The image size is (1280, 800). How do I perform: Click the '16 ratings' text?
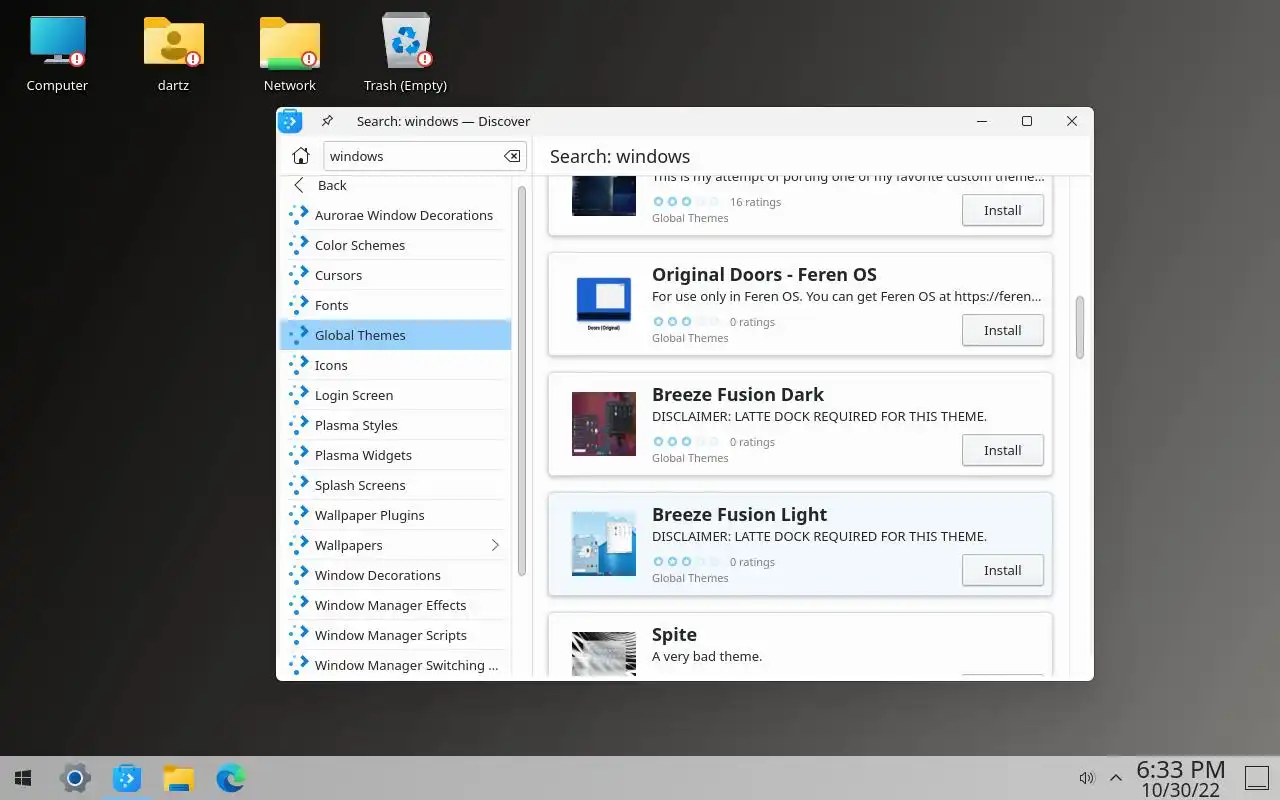coord(755,202)
